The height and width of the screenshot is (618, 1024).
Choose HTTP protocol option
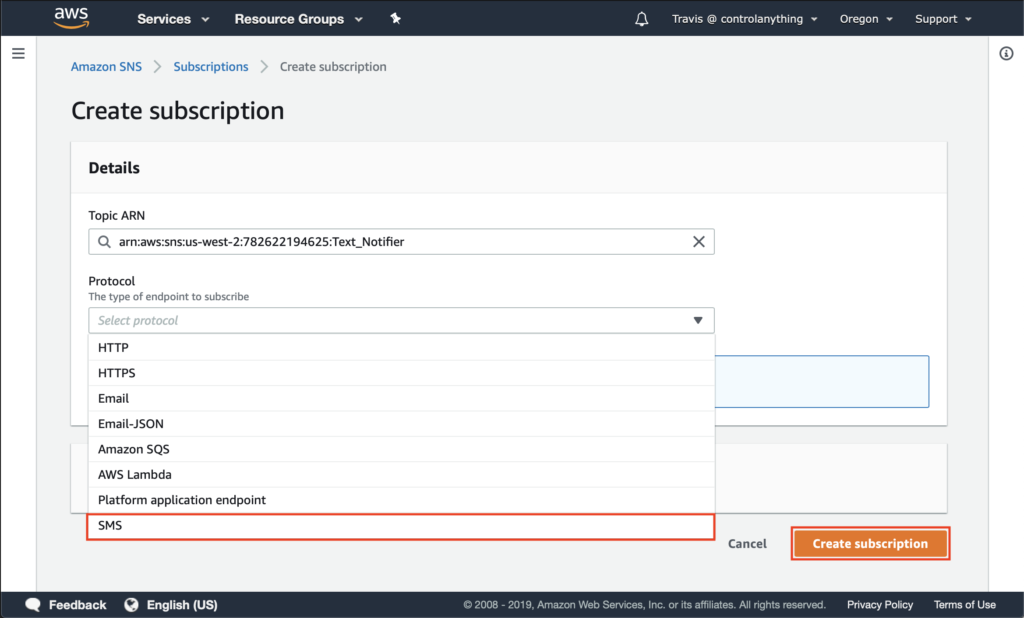click(401, 348)
